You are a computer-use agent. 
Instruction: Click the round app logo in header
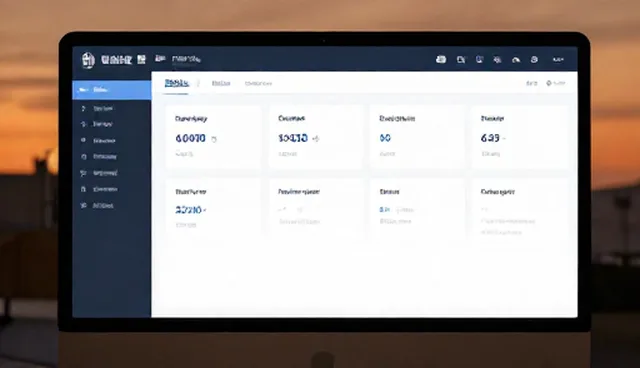click(88, 60)
